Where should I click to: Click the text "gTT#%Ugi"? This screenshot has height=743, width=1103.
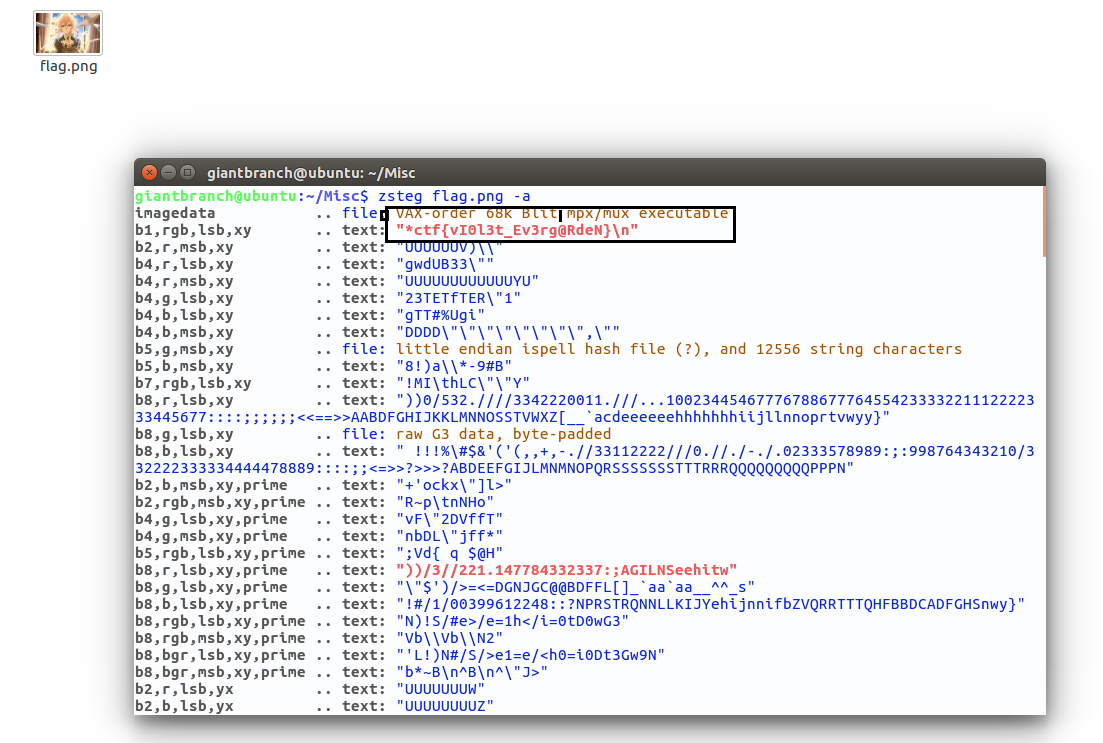[441, 315]
